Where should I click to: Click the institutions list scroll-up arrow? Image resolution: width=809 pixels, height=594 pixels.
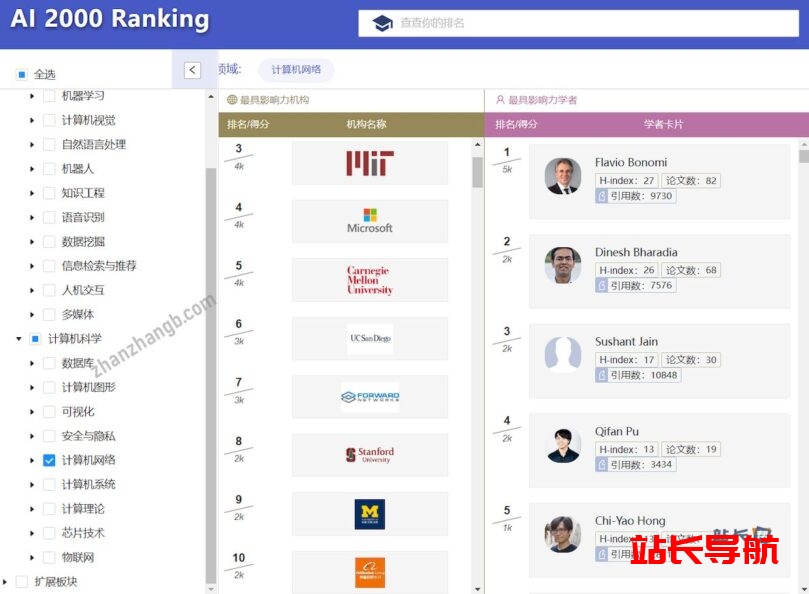coord(477,145)
